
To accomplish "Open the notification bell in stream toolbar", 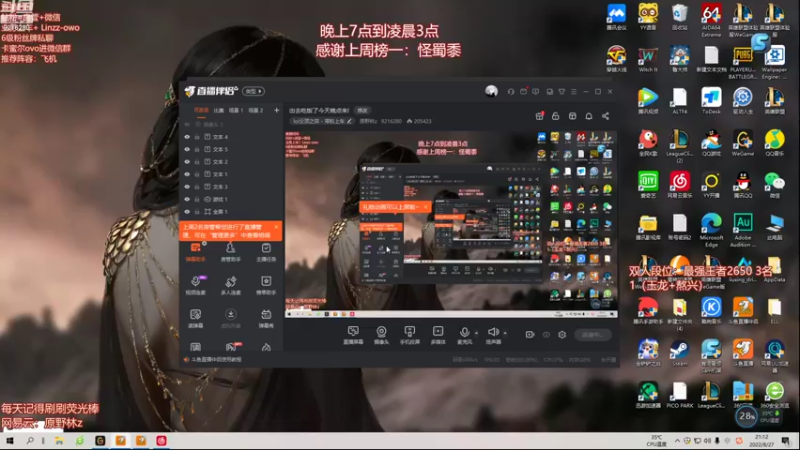I will (589, 116).
